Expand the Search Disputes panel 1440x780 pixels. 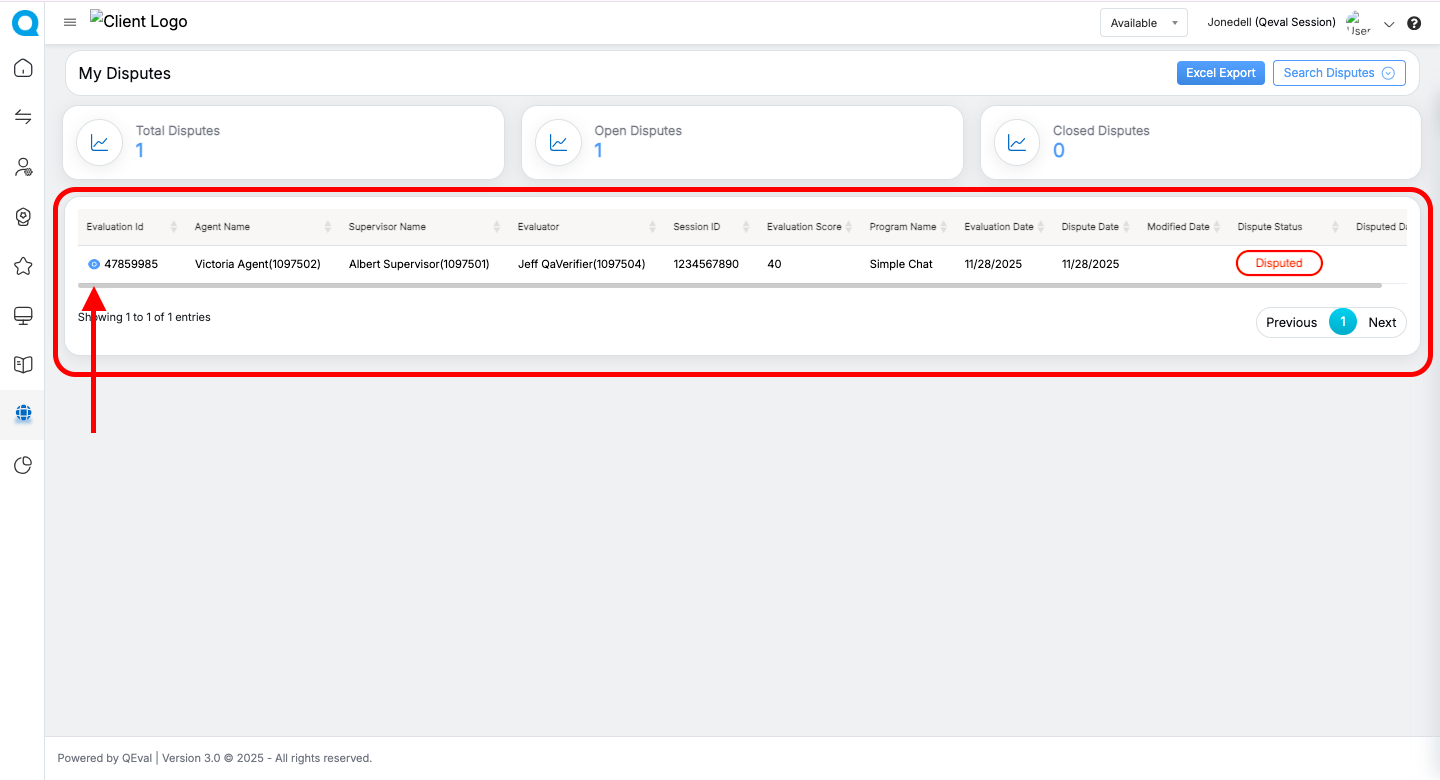tap(1338, 73)
